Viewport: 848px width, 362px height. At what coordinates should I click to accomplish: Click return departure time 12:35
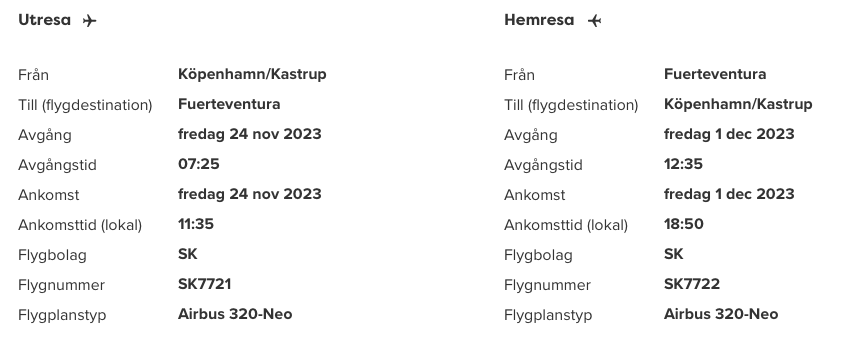point(683,164)
